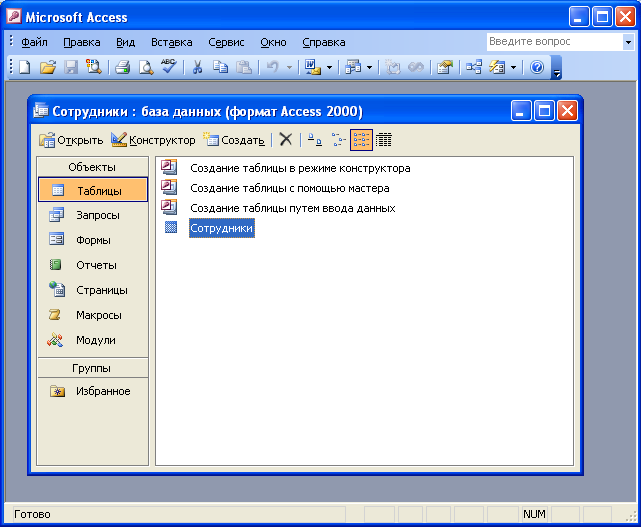Viewport: 641px width, 527px height.
Task: Expand the OfficeLinks dropdown arrow
Action: [x=329, y=67]
